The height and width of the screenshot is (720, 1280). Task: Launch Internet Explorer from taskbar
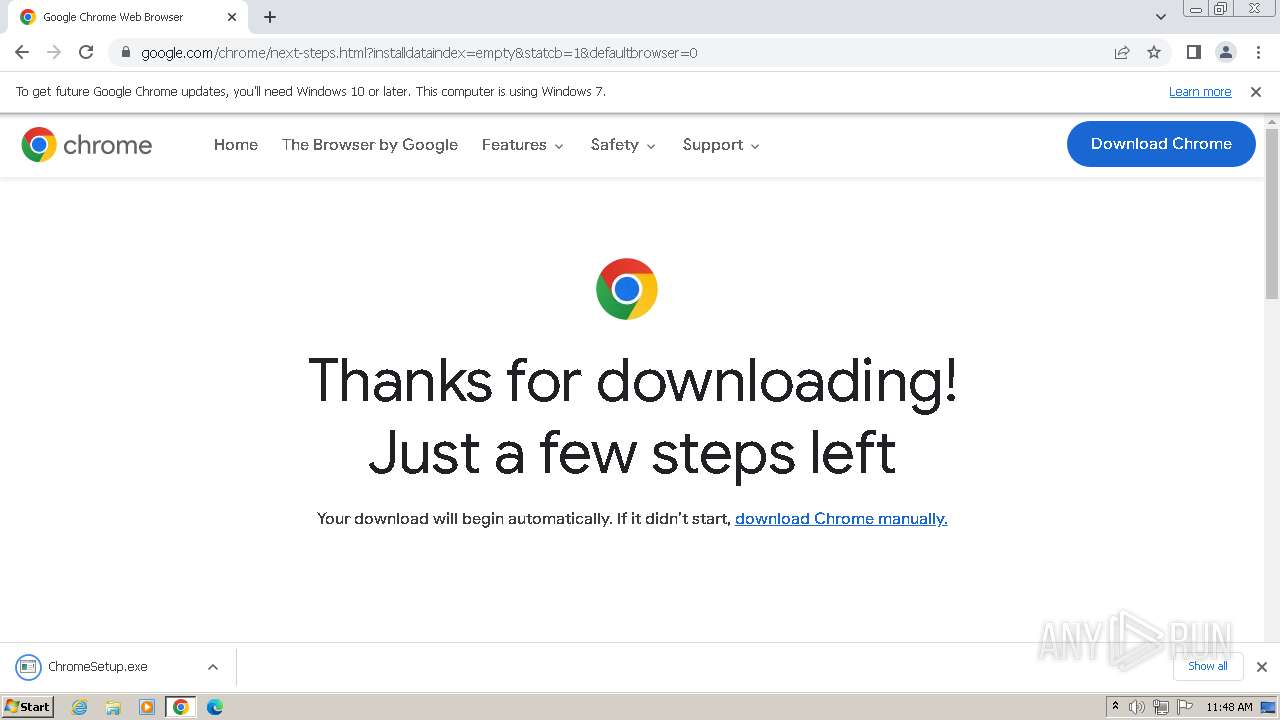(x=79, y=707)
